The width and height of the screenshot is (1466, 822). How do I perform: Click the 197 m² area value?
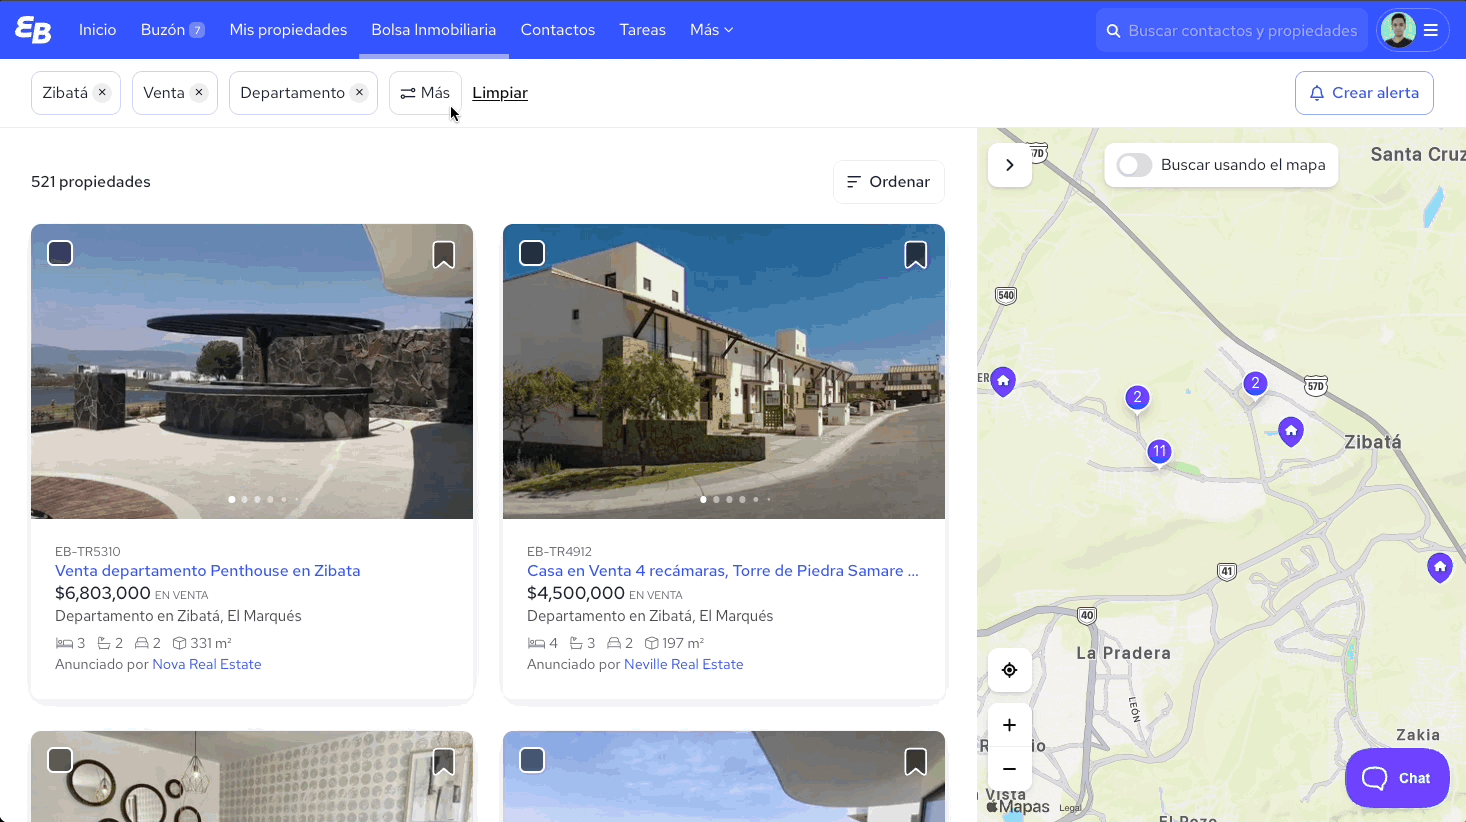683,643
